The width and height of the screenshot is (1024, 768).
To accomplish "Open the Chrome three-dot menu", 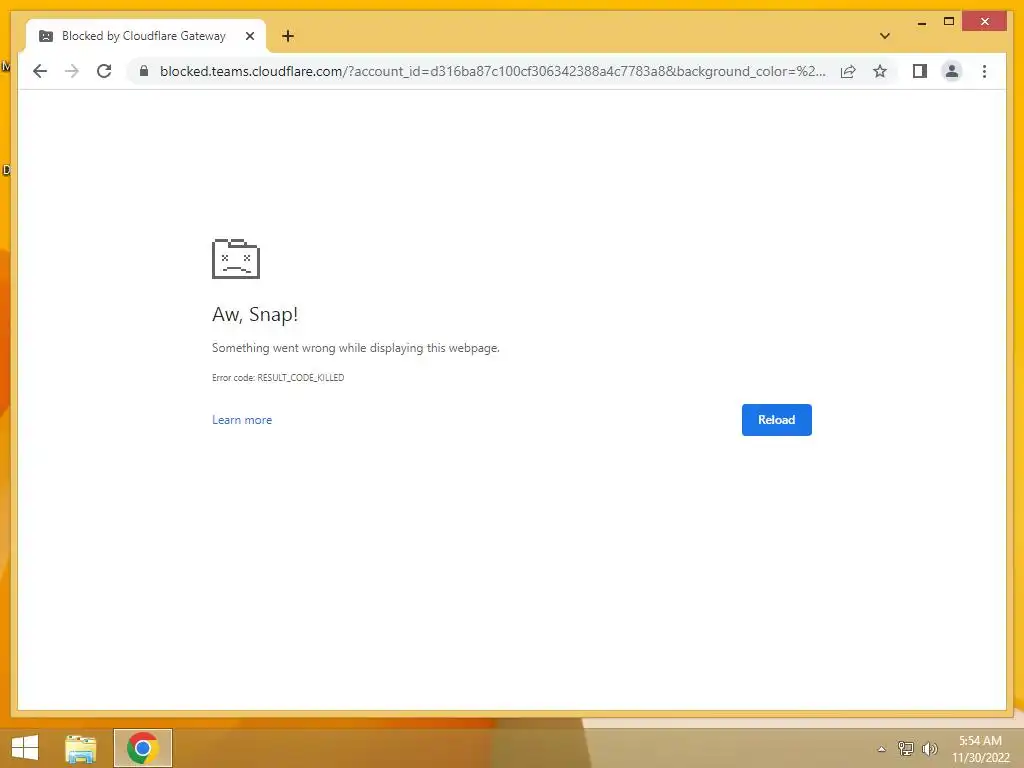I will 984,71.
